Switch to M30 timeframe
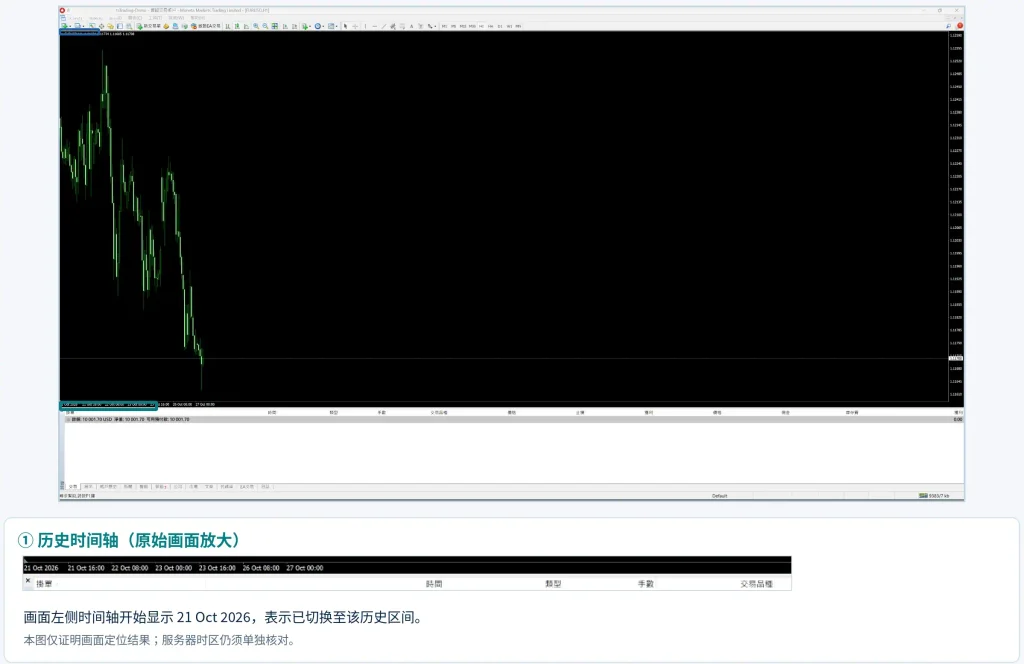 pos(472,26)
